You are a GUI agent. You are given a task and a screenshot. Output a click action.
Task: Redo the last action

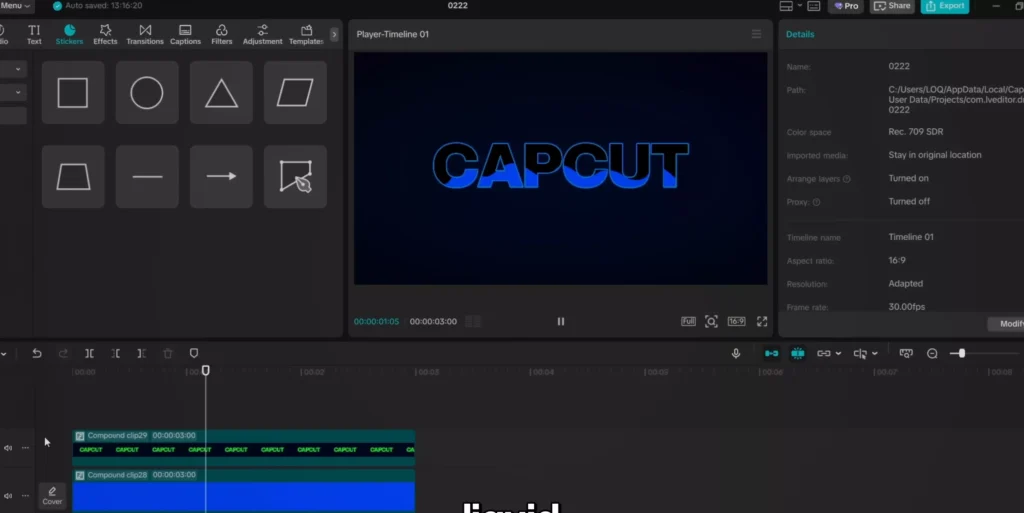63,353
